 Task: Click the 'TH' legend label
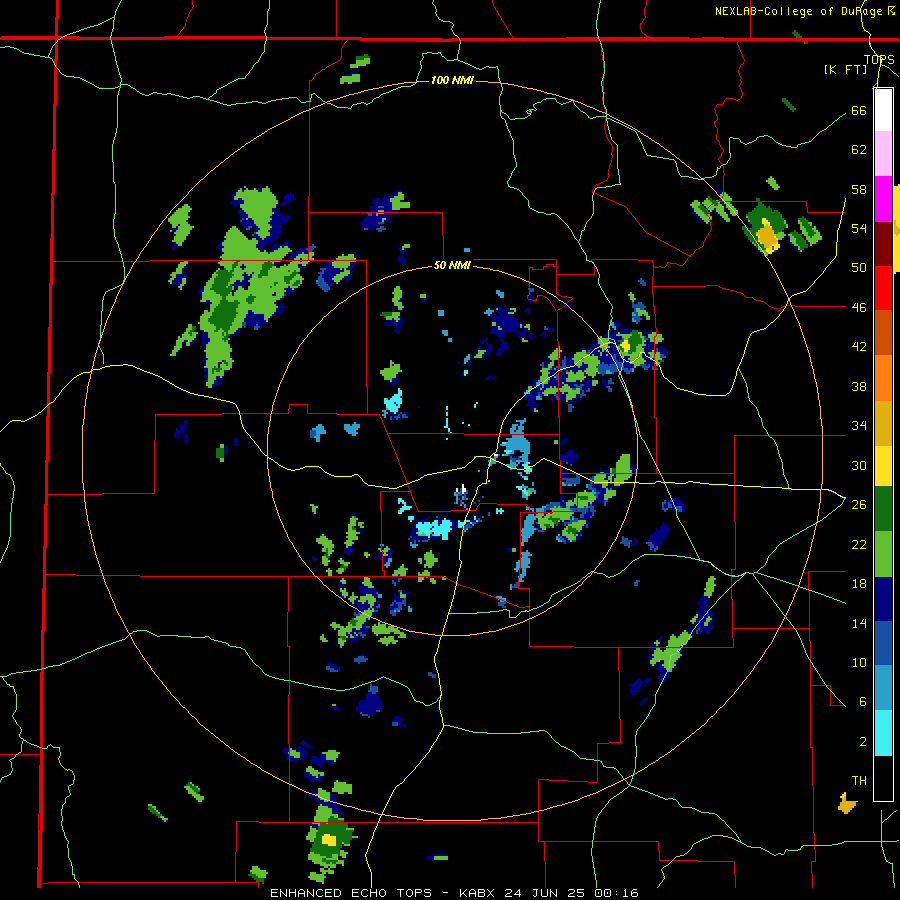pos(859,781)
